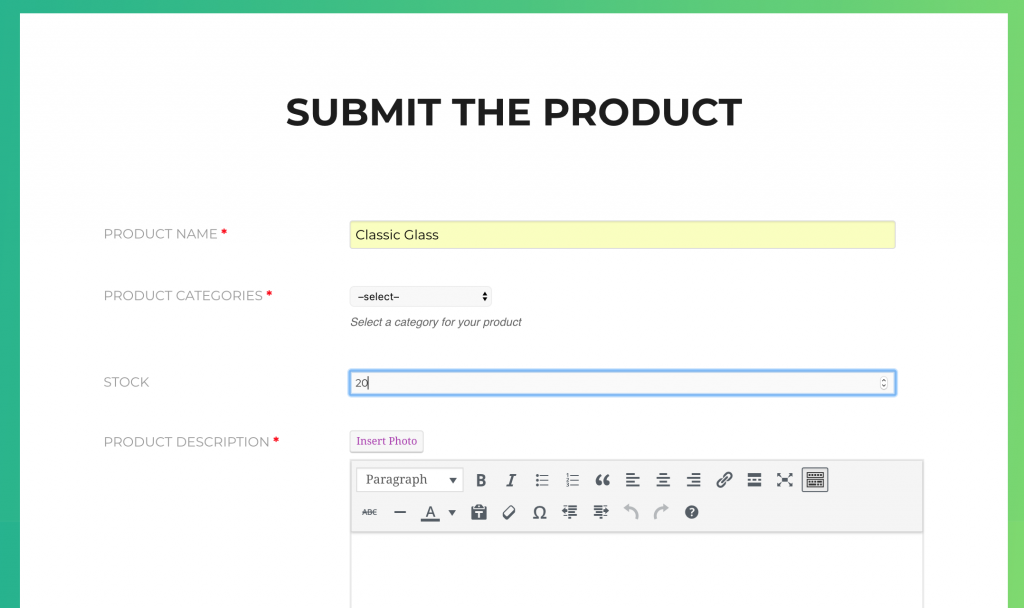The height and width of the screenshot is (608, 1024).
Task: Insert a bulleted list
Action: point(542,480)
